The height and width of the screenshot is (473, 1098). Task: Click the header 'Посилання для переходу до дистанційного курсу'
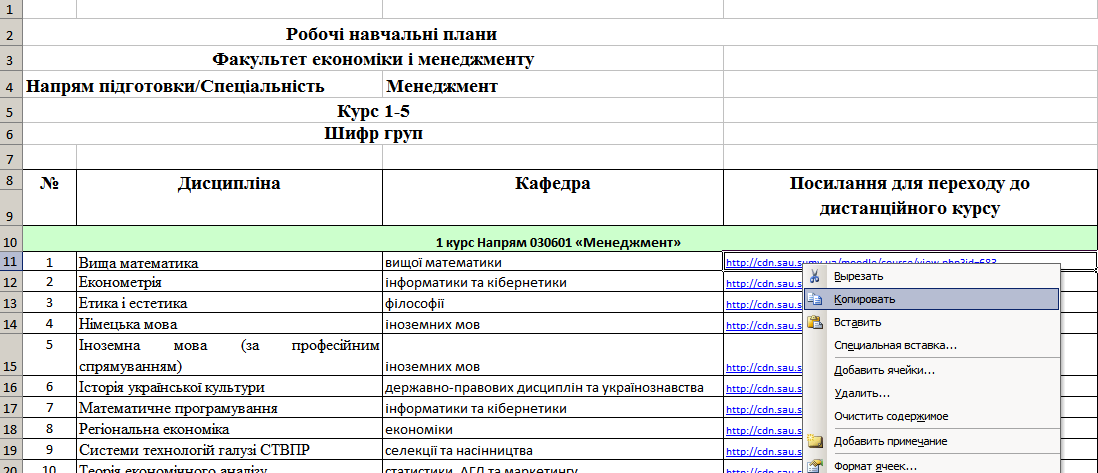pyautogui.click(x=910, y=198)
